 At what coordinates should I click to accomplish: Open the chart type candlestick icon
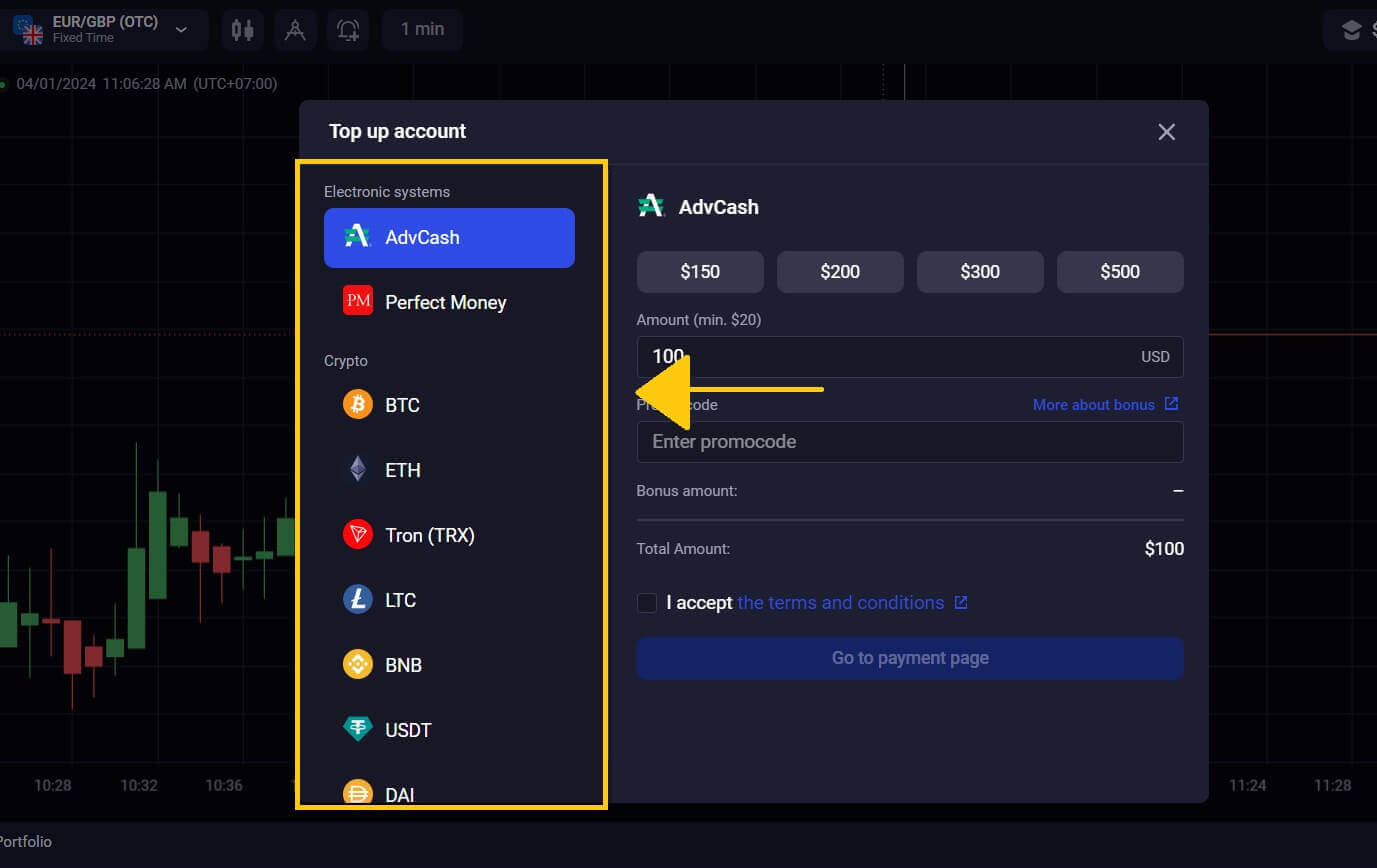click(242, 30)
